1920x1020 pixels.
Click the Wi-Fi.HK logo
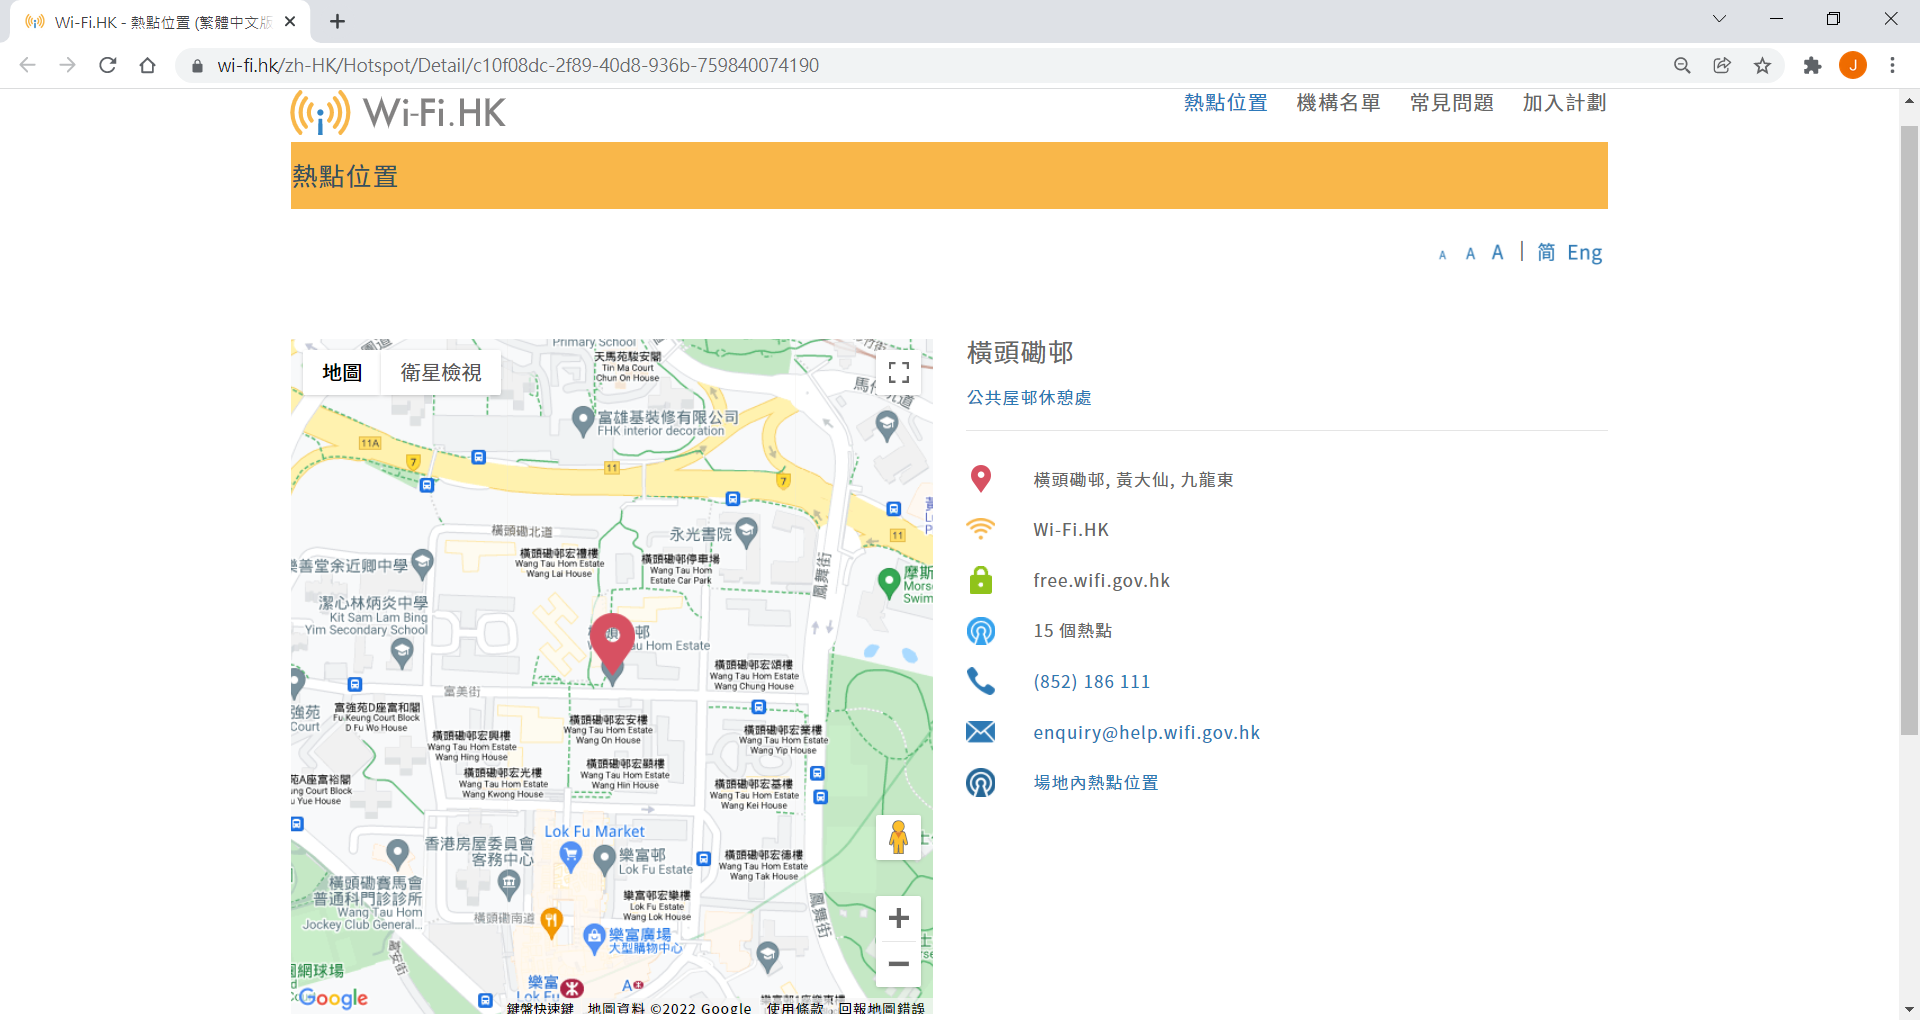click(x=398, y=112)
